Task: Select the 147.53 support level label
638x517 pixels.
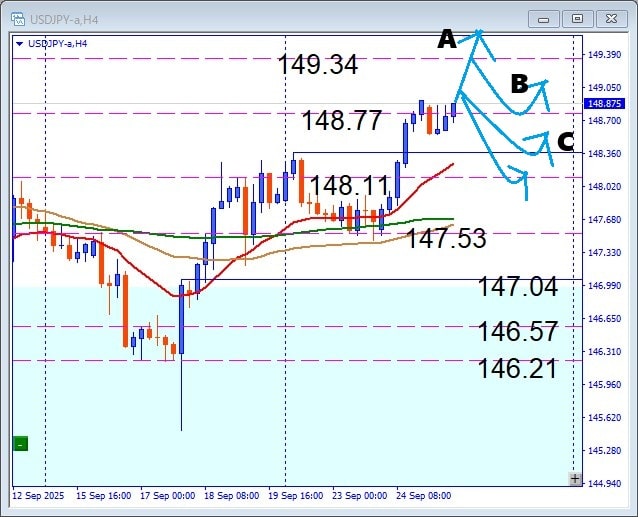Action: click(x=446, y=238)
